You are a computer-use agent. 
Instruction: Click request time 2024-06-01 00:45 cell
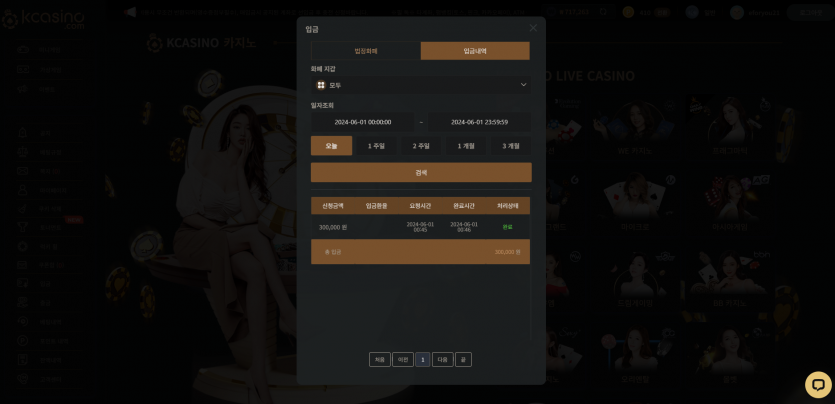click(x=420, y=227)
